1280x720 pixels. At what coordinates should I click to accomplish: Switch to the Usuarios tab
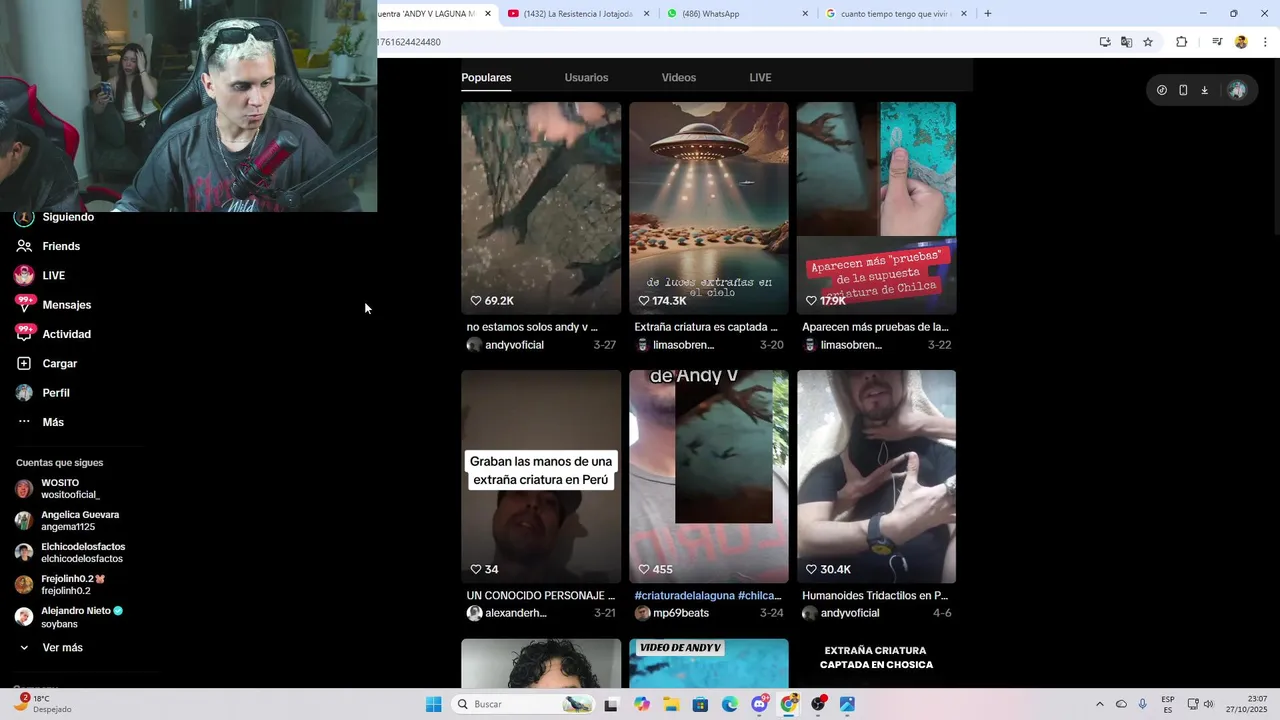point(586,78)
